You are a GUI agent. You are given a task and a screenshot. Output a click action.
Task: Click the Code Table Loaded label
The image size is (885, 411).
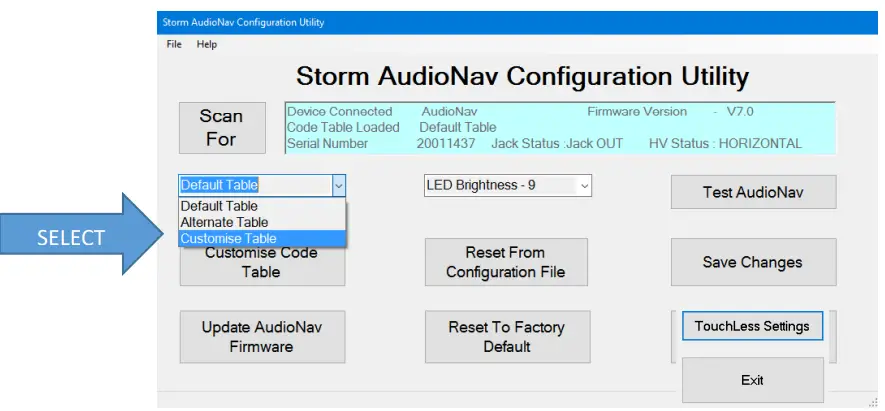tap(343, 128)
